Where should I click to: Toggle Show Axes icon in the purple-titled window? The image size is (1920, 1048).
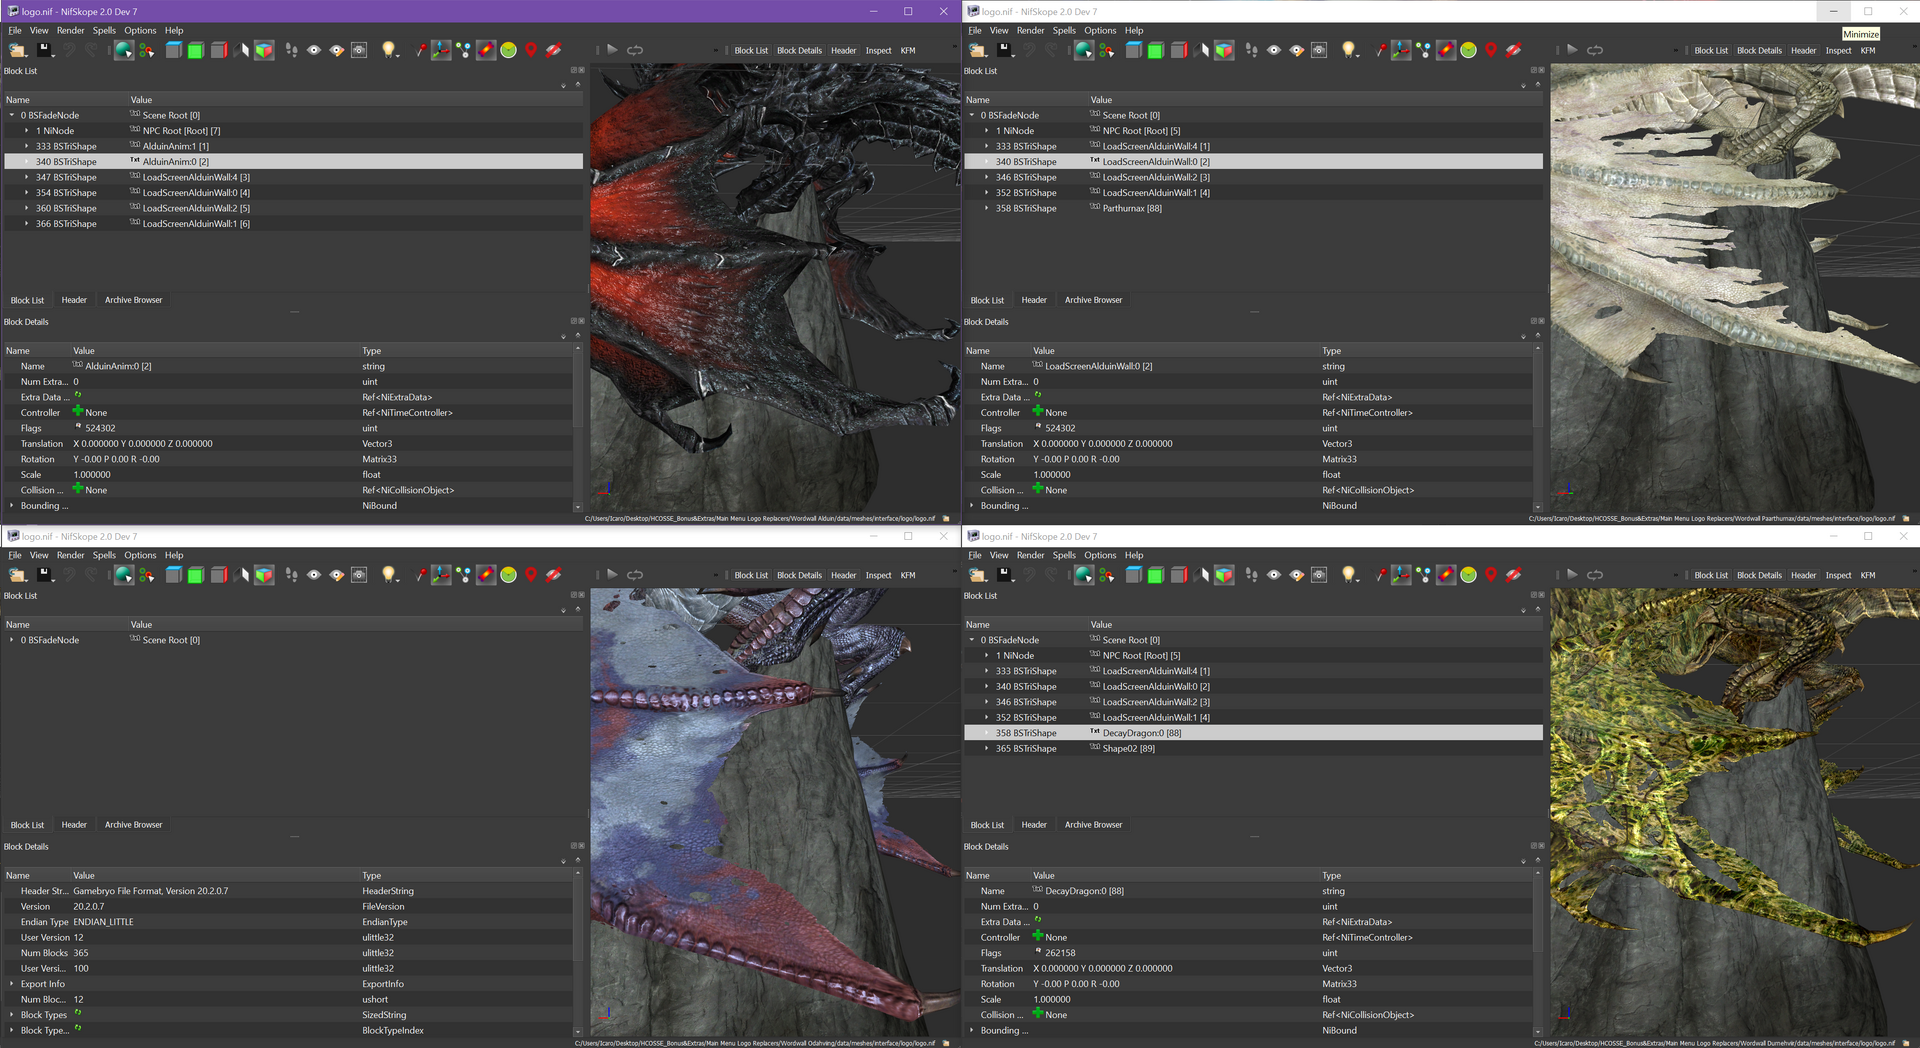click(441, 50)
